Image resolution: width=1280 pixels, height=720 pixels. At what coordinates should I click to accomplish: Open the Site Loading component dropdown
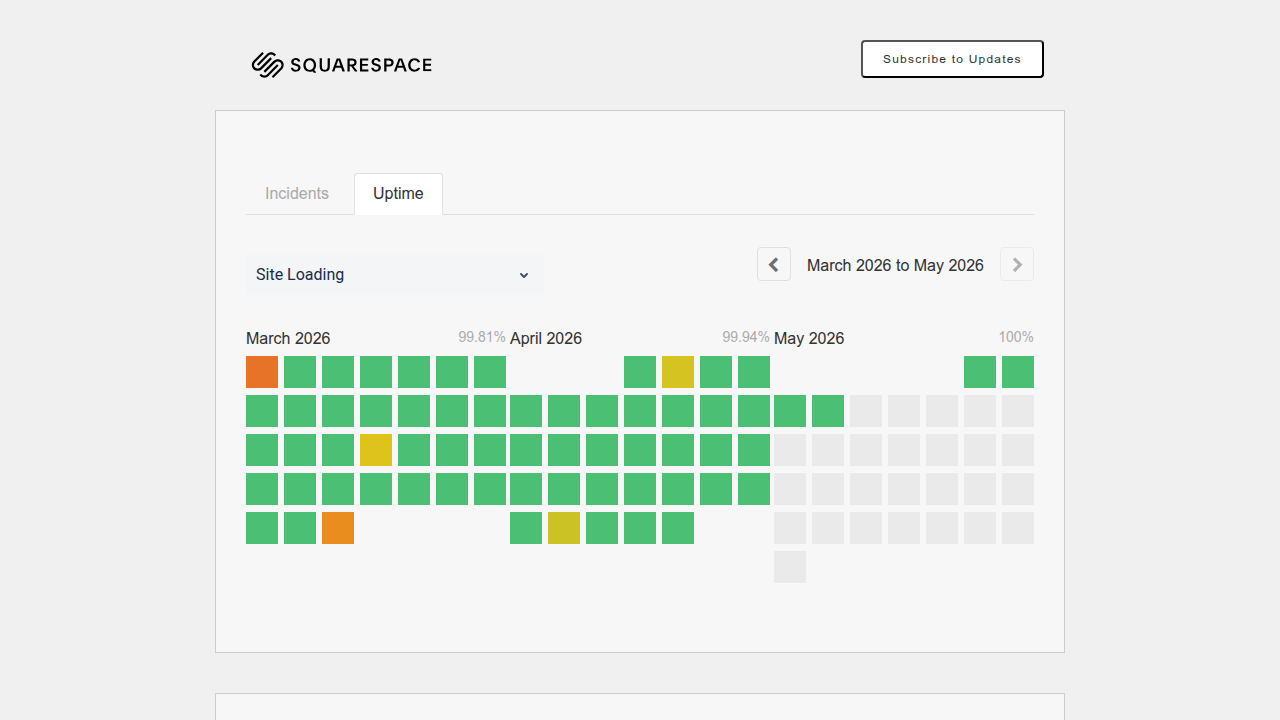(x=395, y=275)
